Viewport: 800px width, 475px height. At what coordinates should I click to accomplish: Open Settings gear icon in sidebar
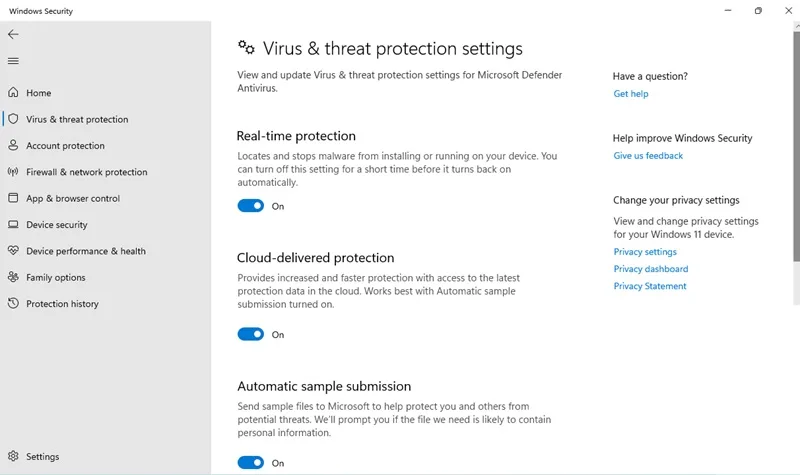(x=13, y=456)
